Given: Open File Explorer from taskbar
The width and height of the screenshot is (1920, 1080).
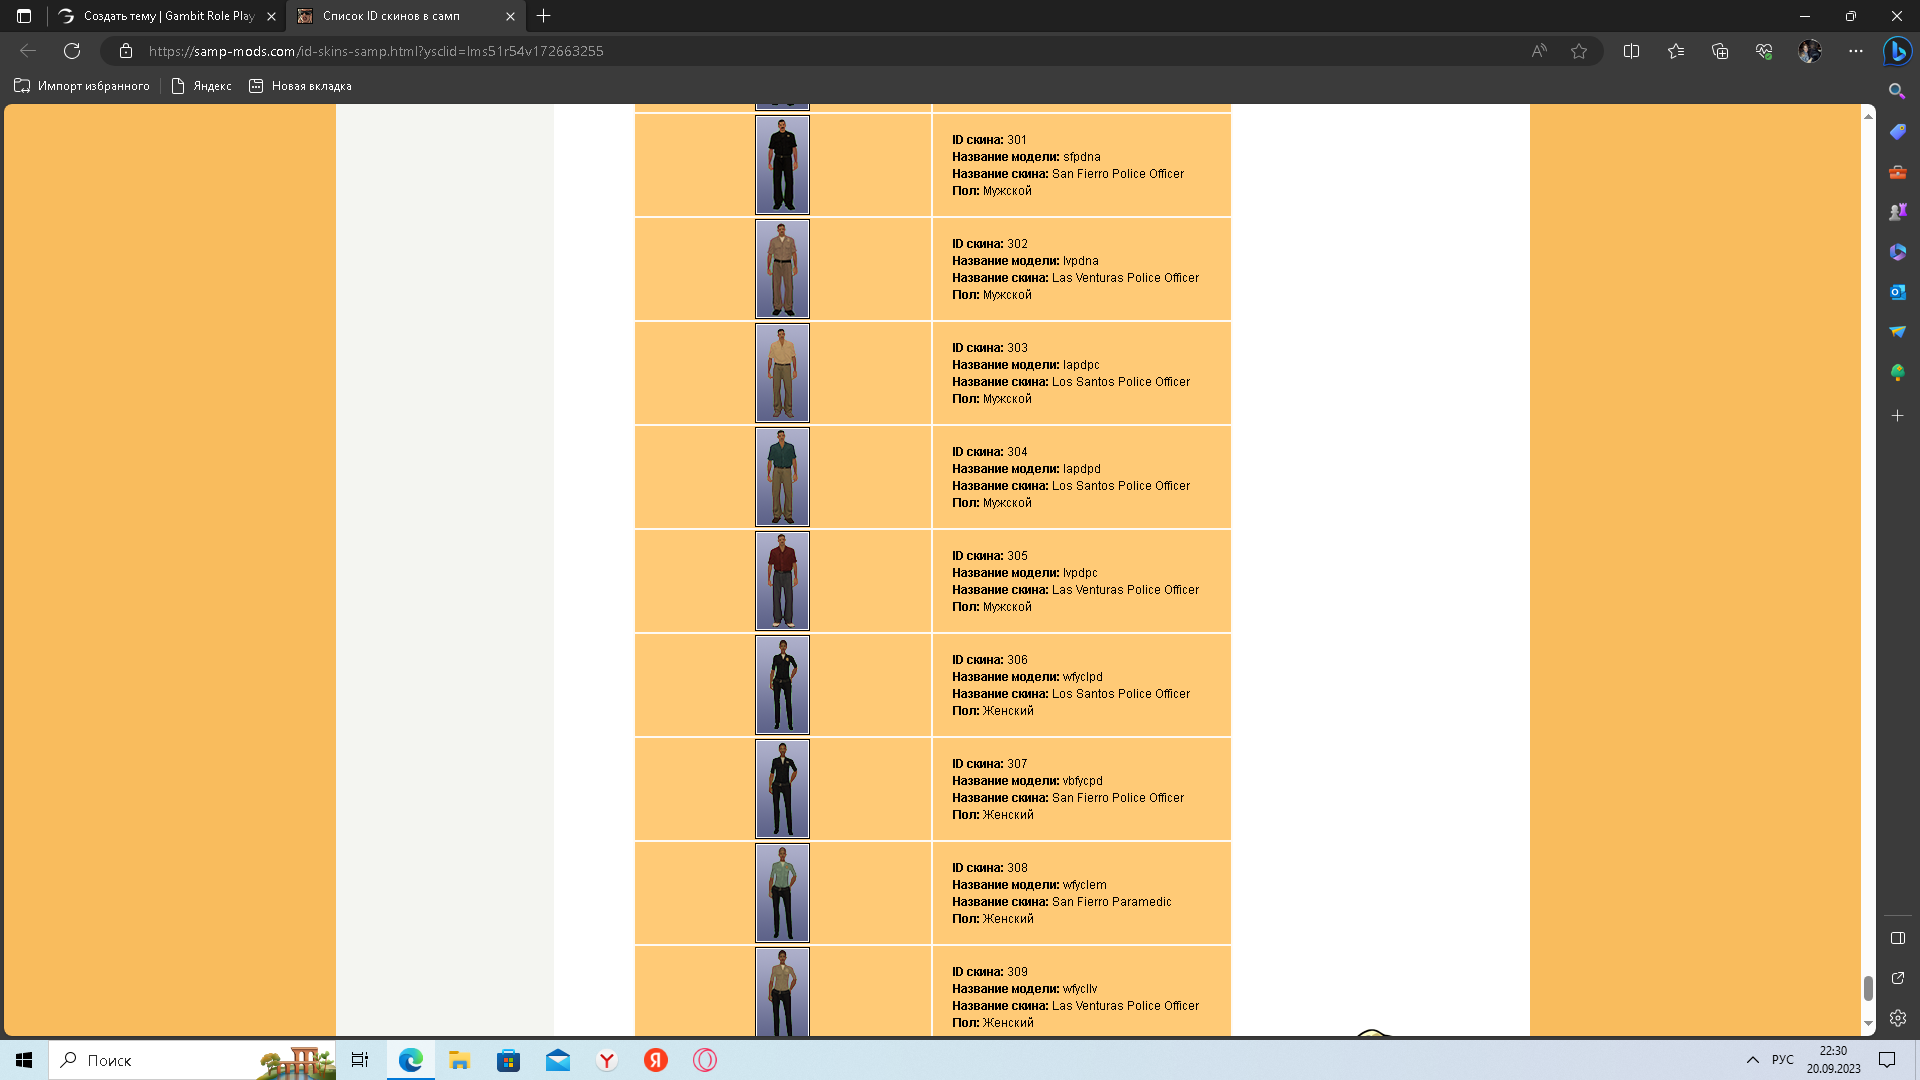Looking at the screenshot, I should 459,1060.
